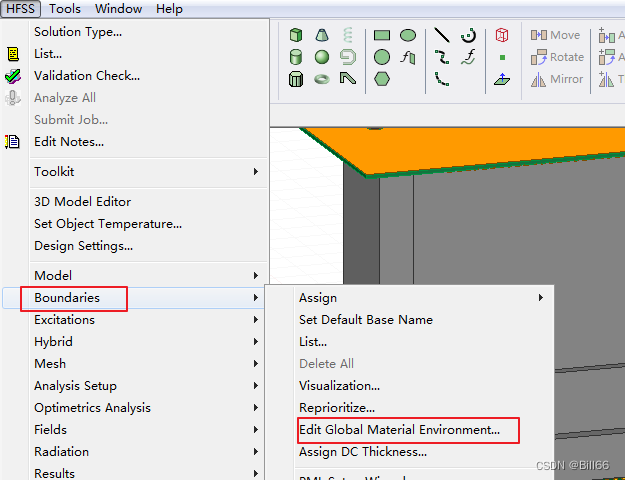Select Edit Global Material Environment...

409,430
